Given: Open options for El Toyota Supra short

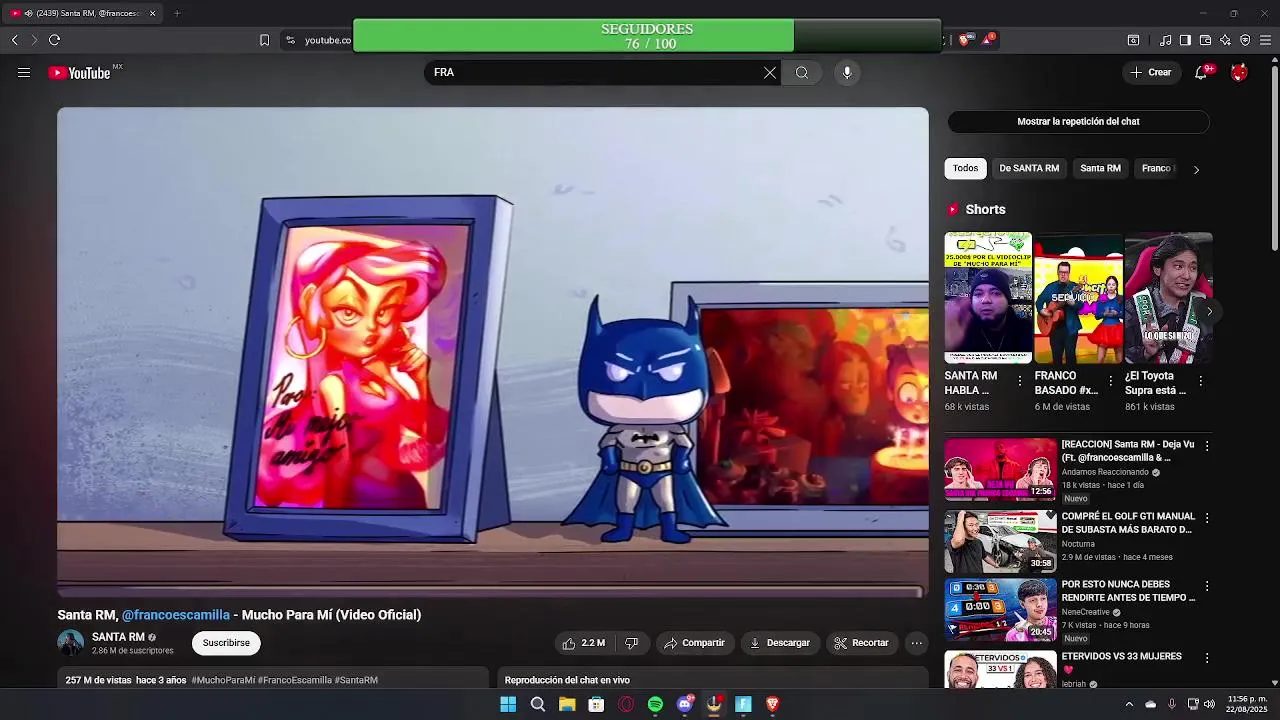Looking at the screenshot, I should tap(1201, 381).
